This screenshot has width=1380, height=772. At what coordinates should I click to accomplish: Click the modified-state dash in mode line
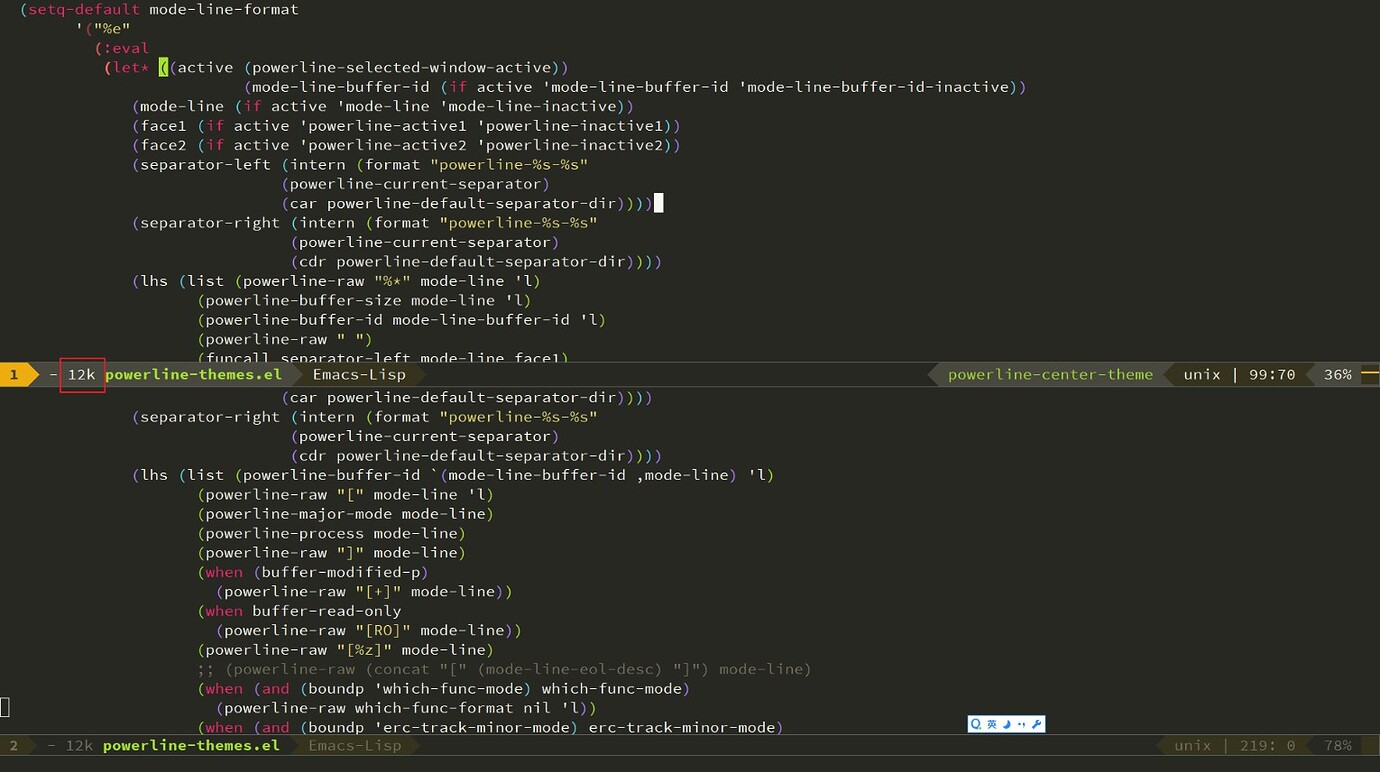tap(52, 374)
